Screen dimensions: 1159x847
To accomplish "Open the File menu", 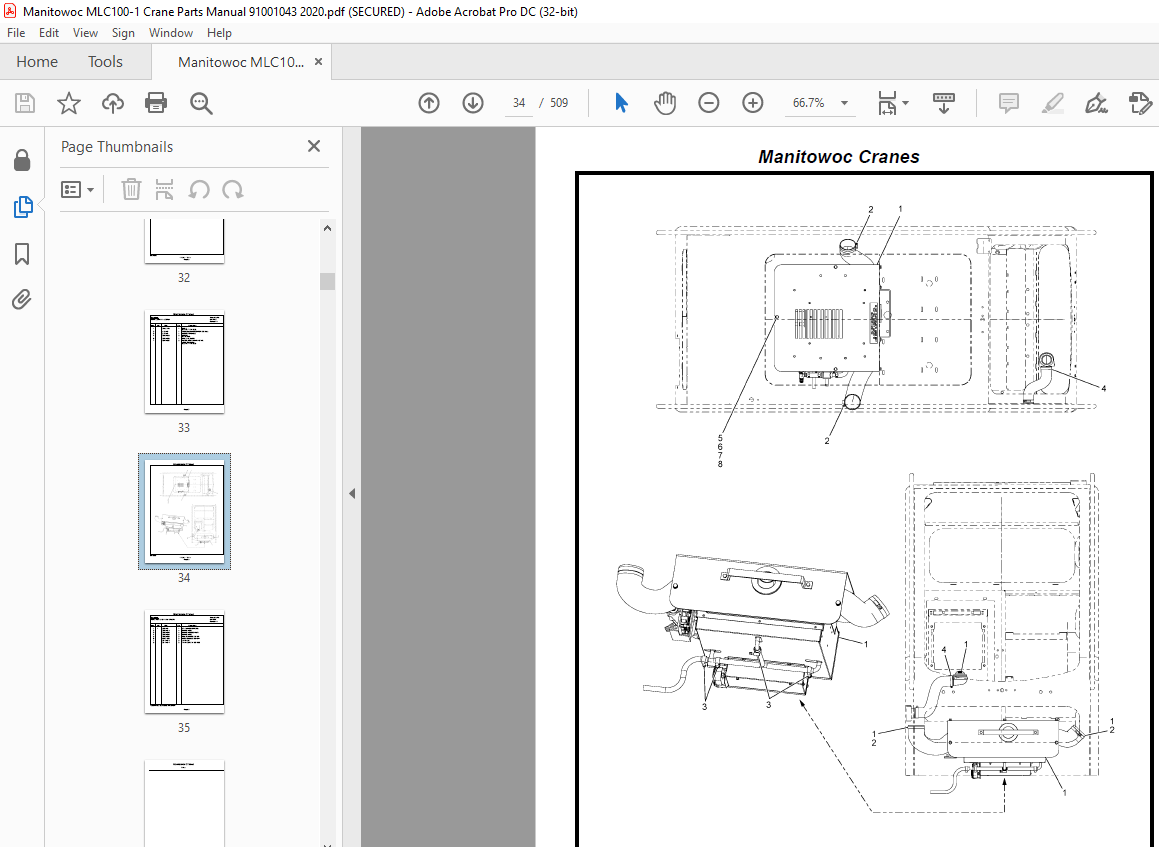I will pyautogui.click(x=16, y=33).
